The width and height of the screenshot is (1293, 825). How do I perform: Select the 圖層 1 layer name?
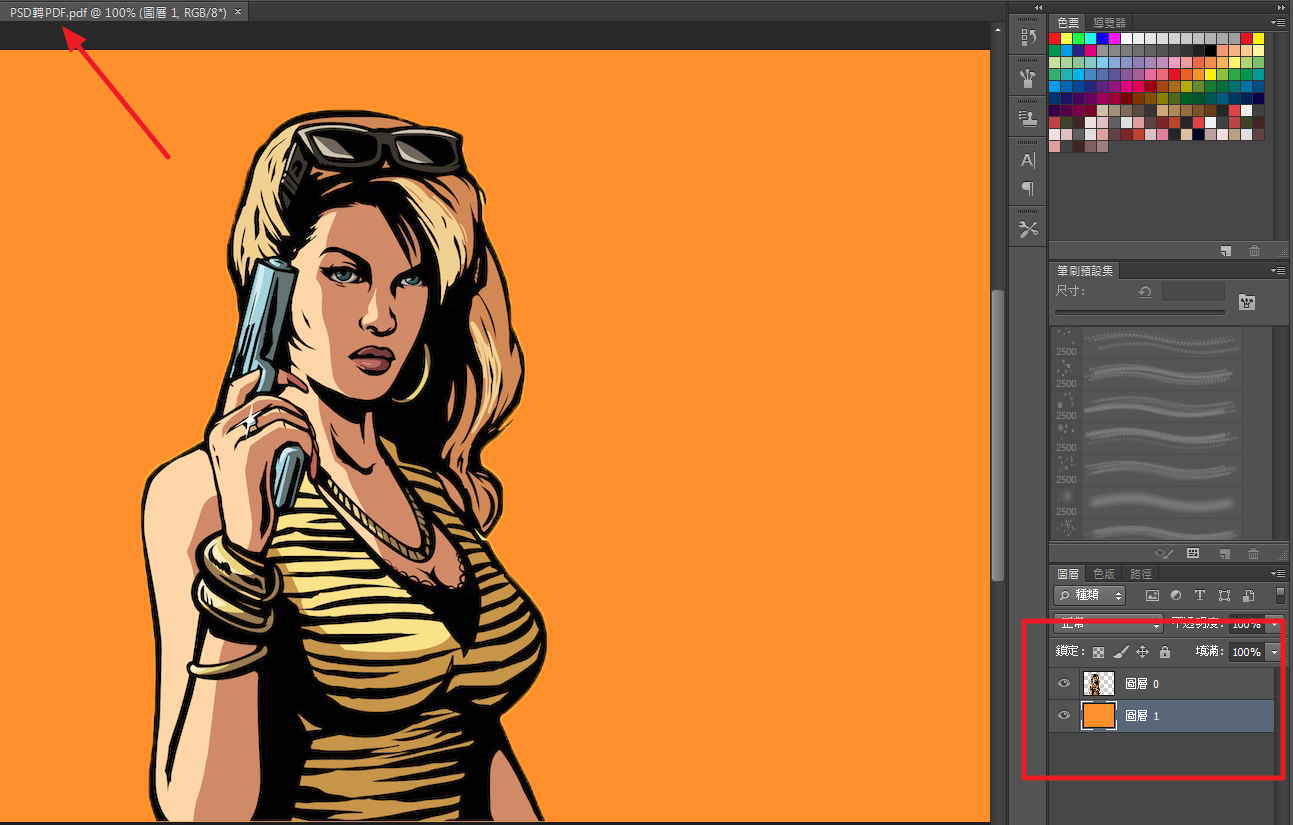[1142, 716]
